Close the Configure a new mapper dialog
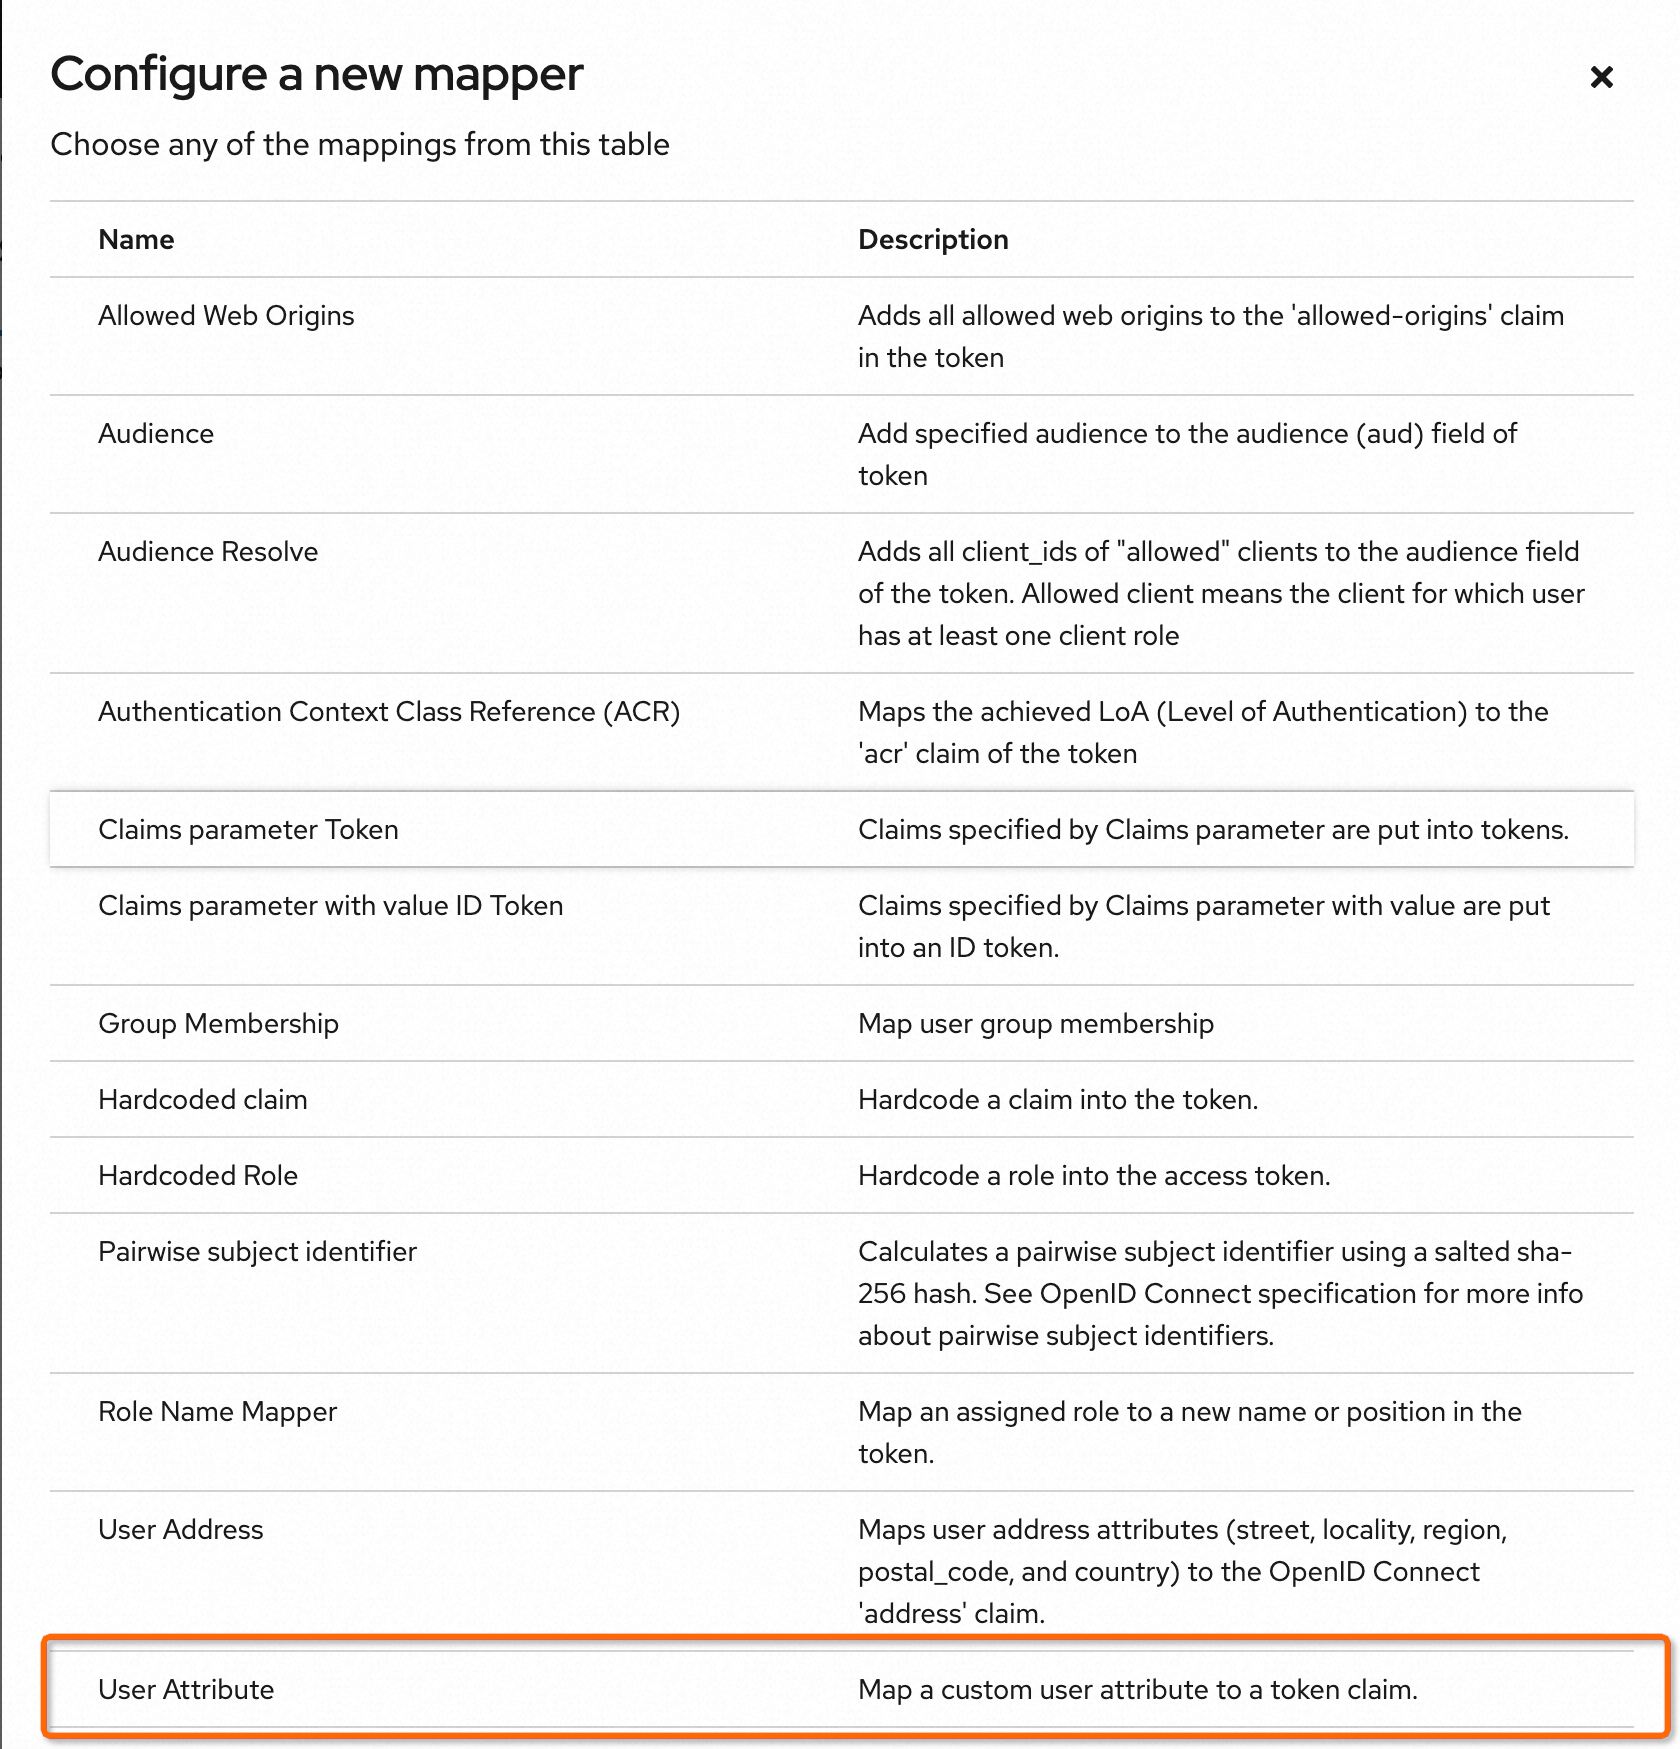This screenshot has height=1749, width=1680. pos(1601,77)
